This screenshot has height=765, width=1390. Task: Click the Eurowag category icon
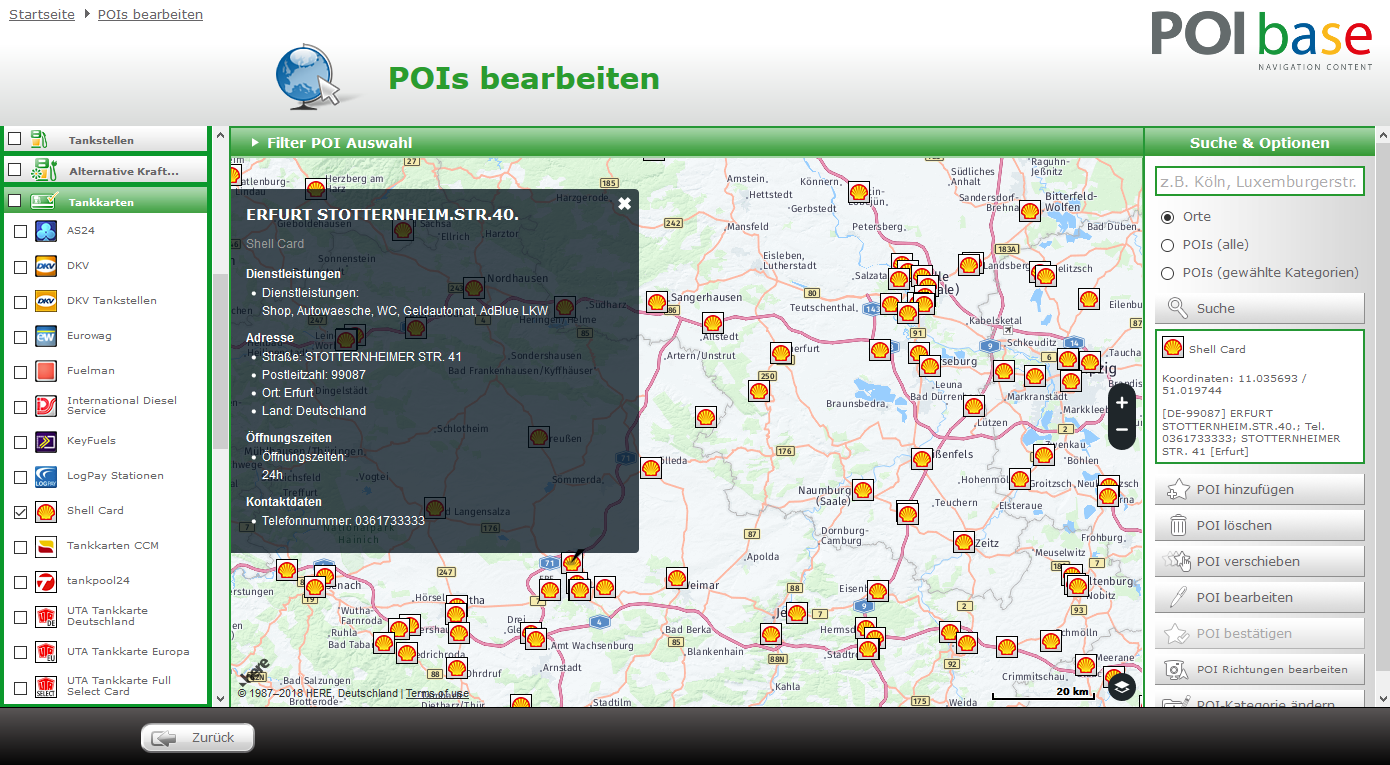pyautogui.click(x=46, y=336)
